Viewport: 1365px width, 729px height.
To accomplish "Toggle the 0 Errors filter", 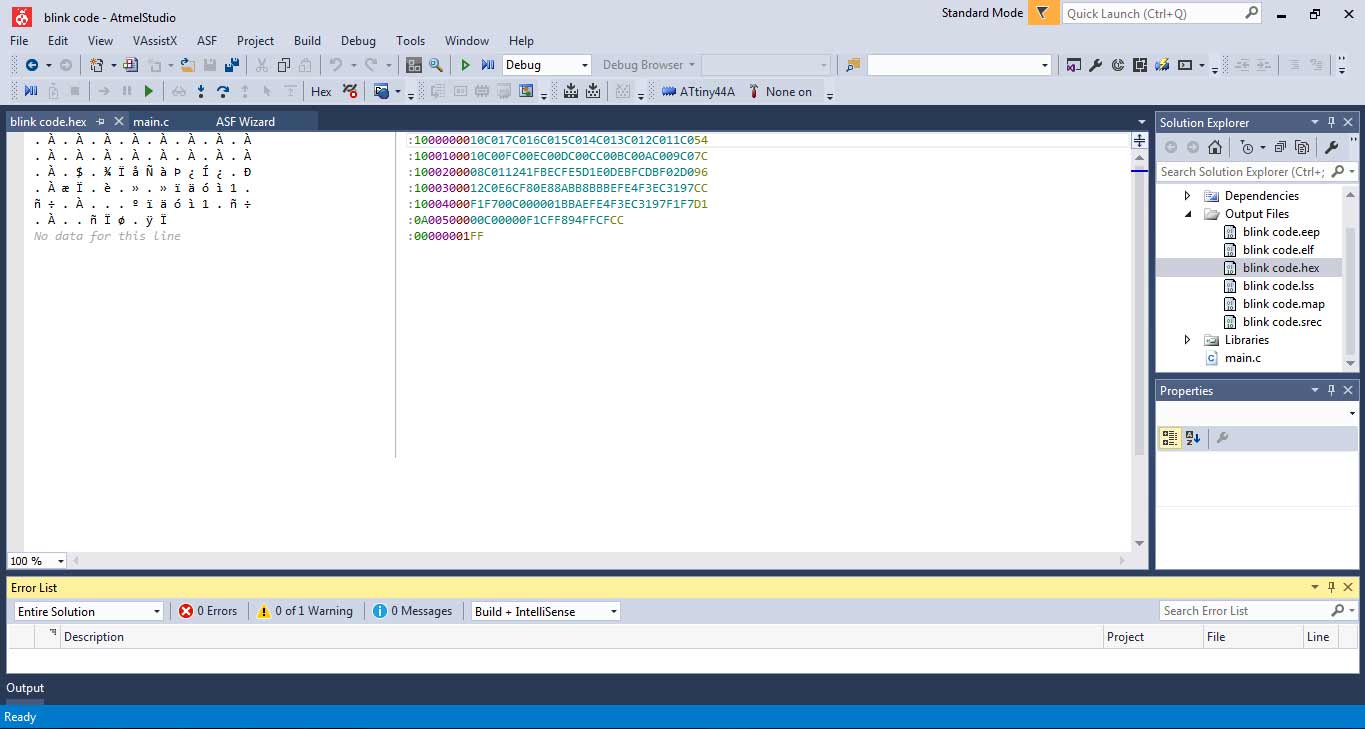I will (209, 611).
